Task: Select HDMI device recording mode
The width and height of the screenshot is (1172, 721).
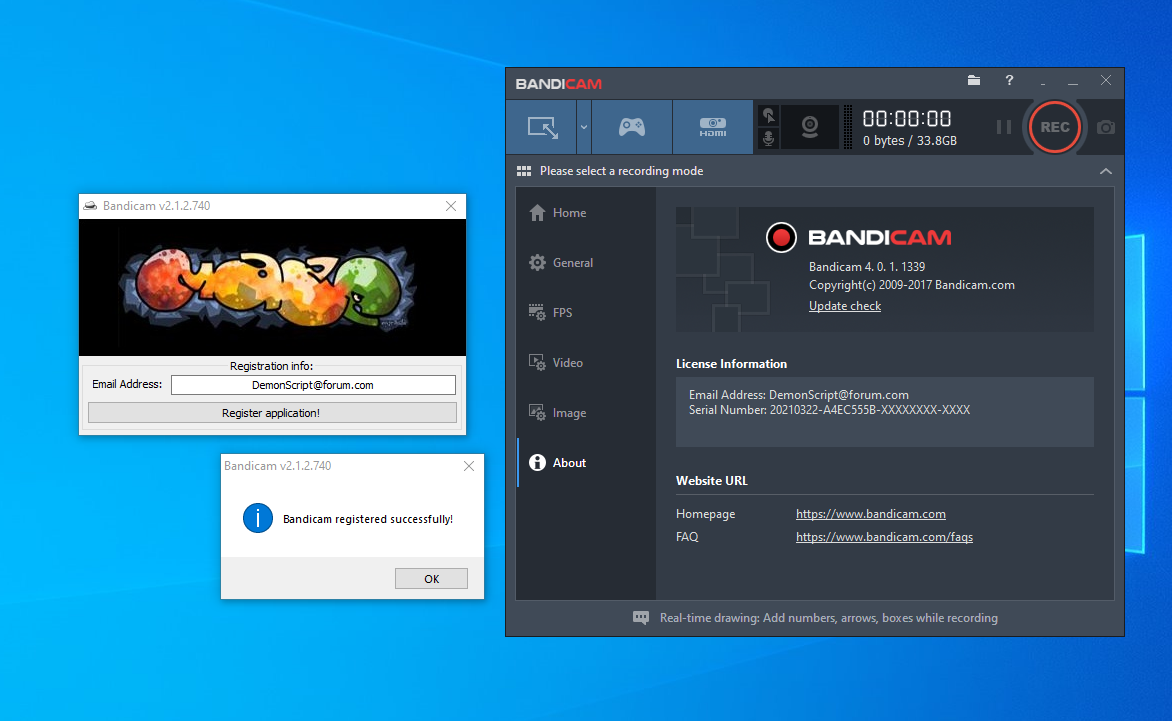Action: (x=712, y=127)
